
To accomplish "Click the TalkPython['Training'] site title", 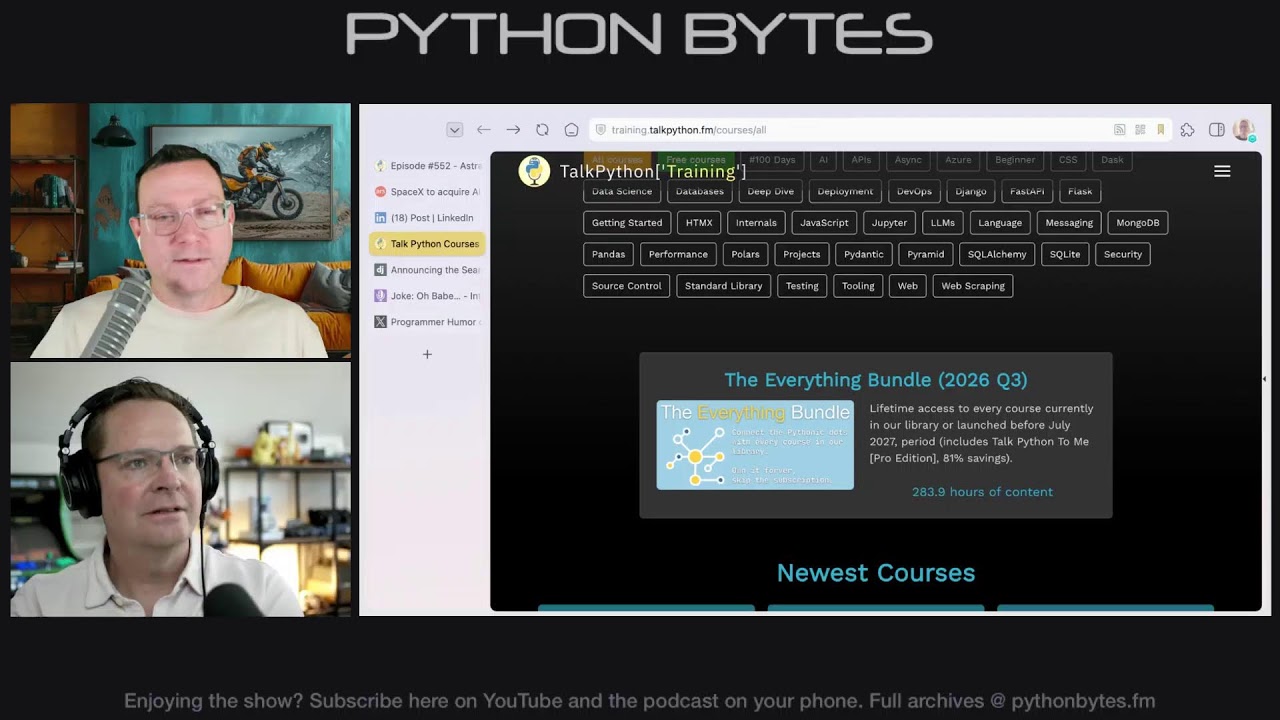I will pyautogui.click(x=653, y=171).
